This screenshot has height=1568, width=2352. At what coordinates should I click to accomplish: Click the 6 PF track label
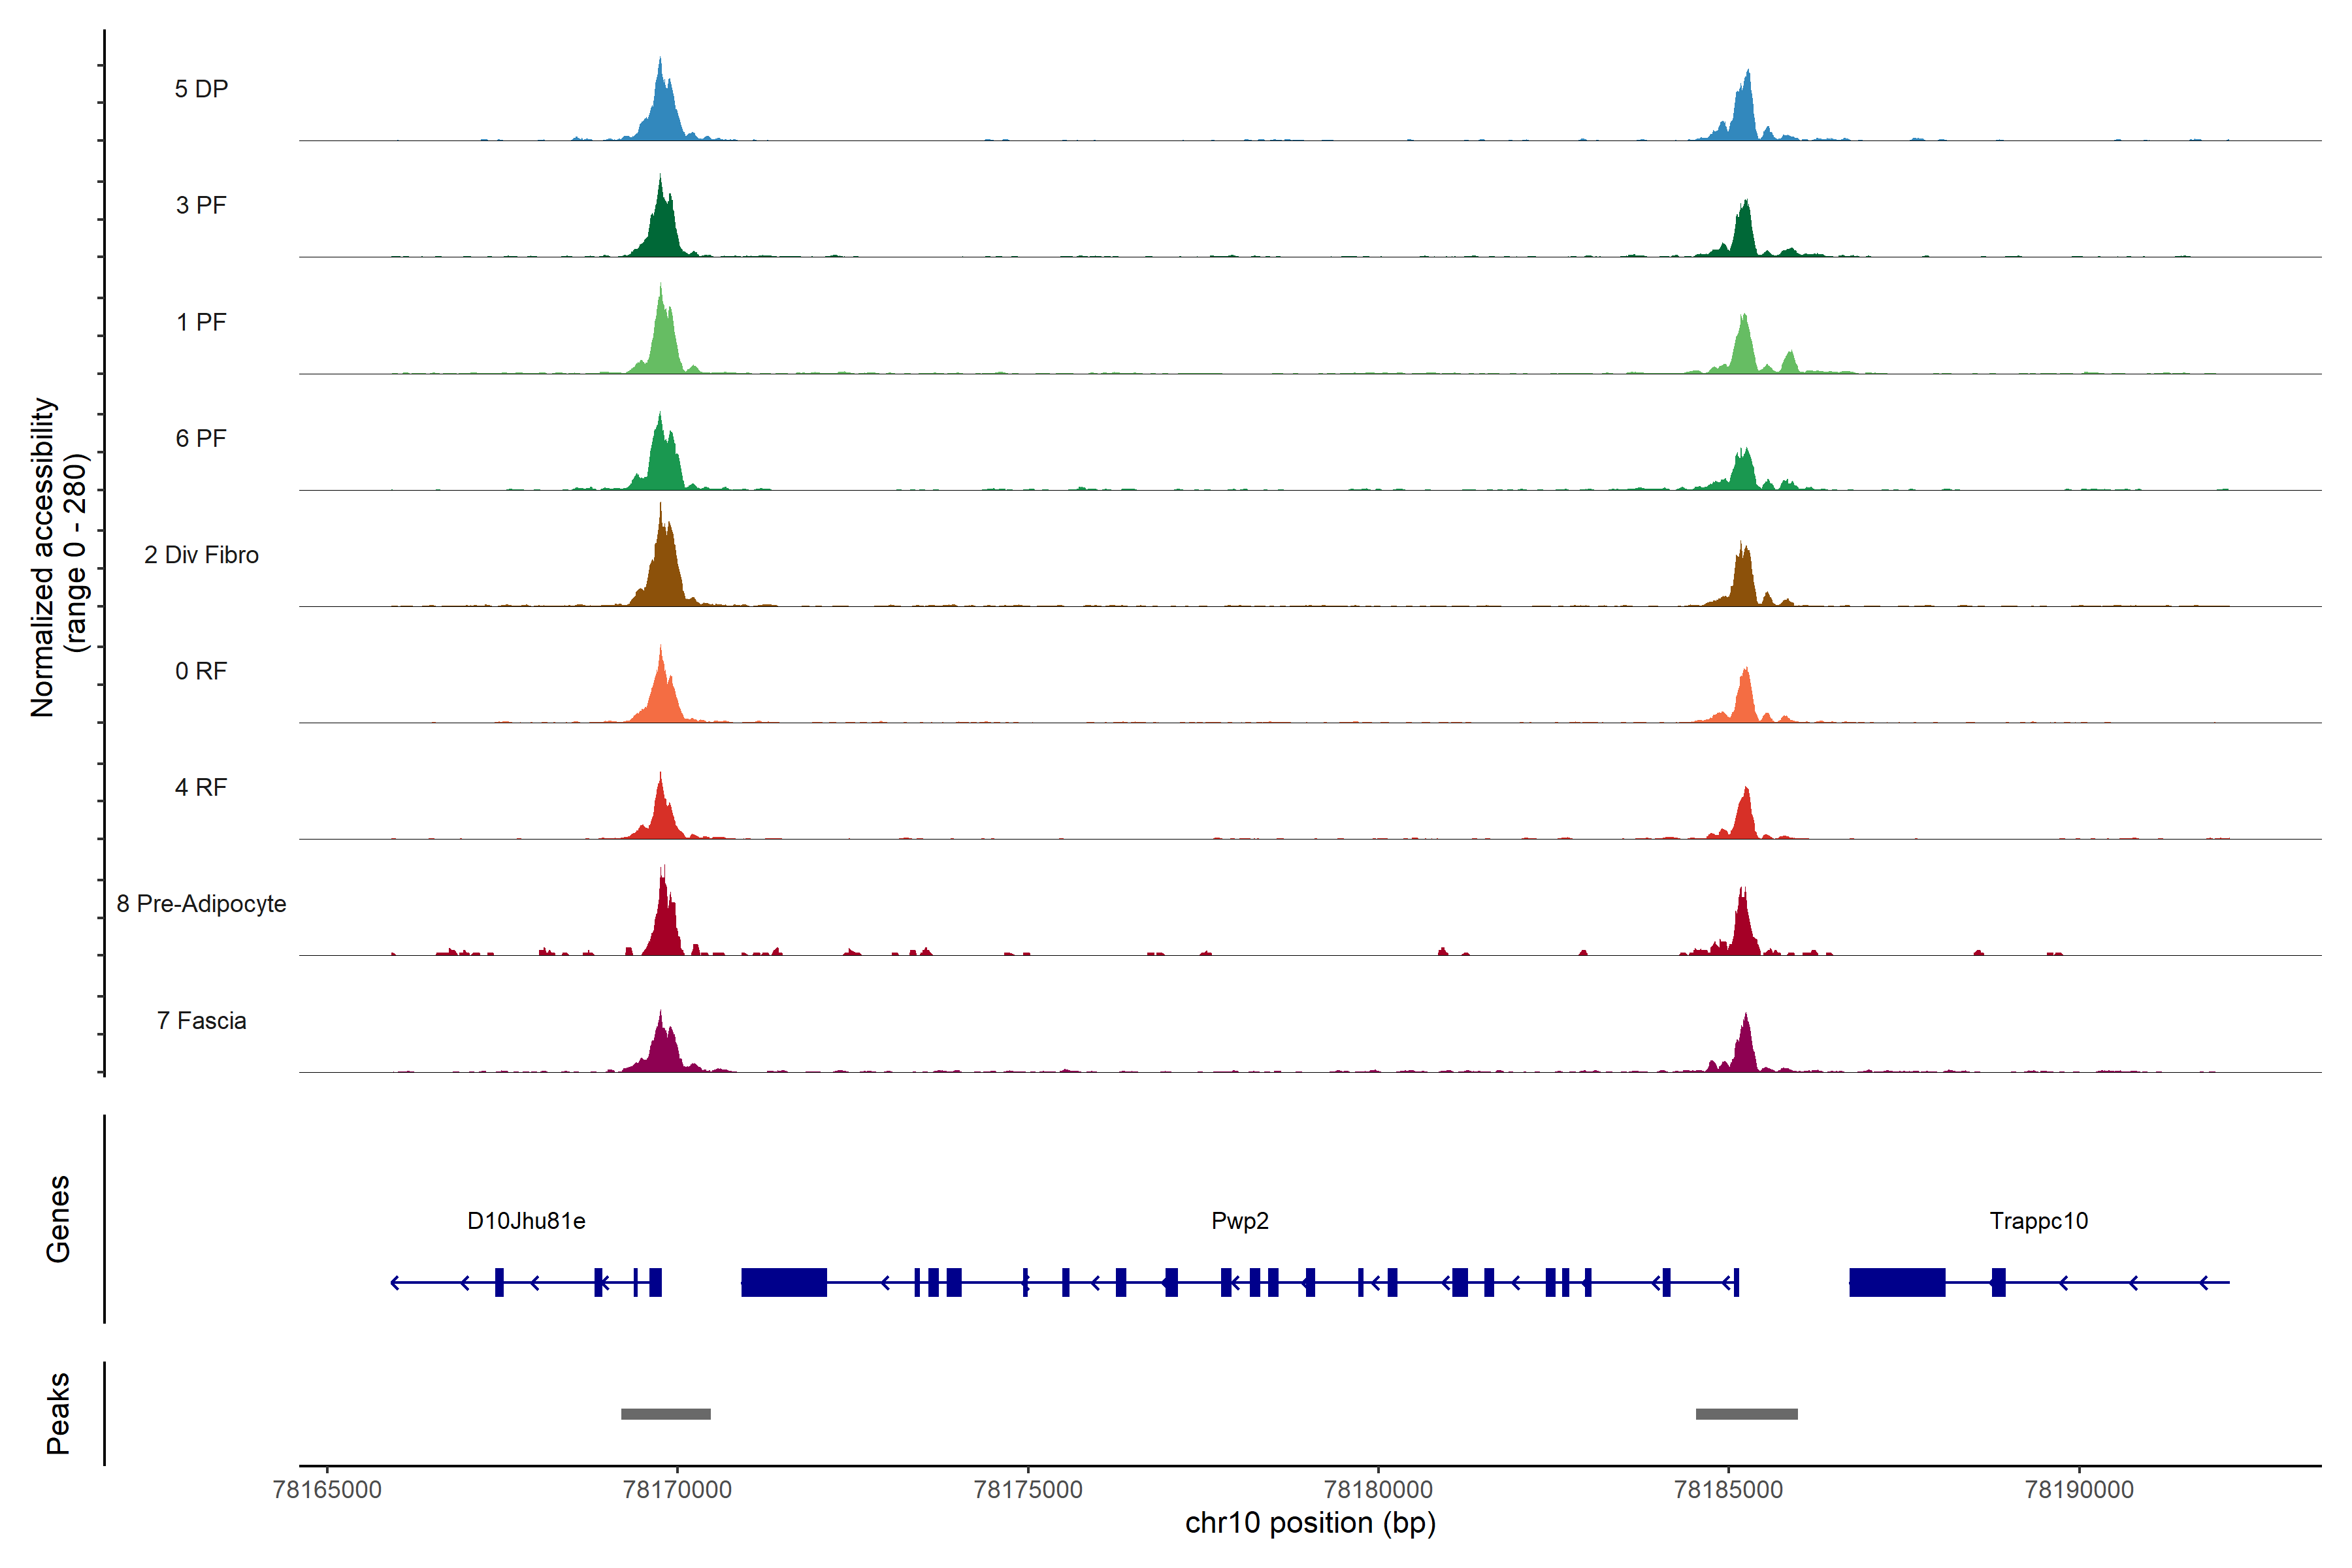click(201, 438)
